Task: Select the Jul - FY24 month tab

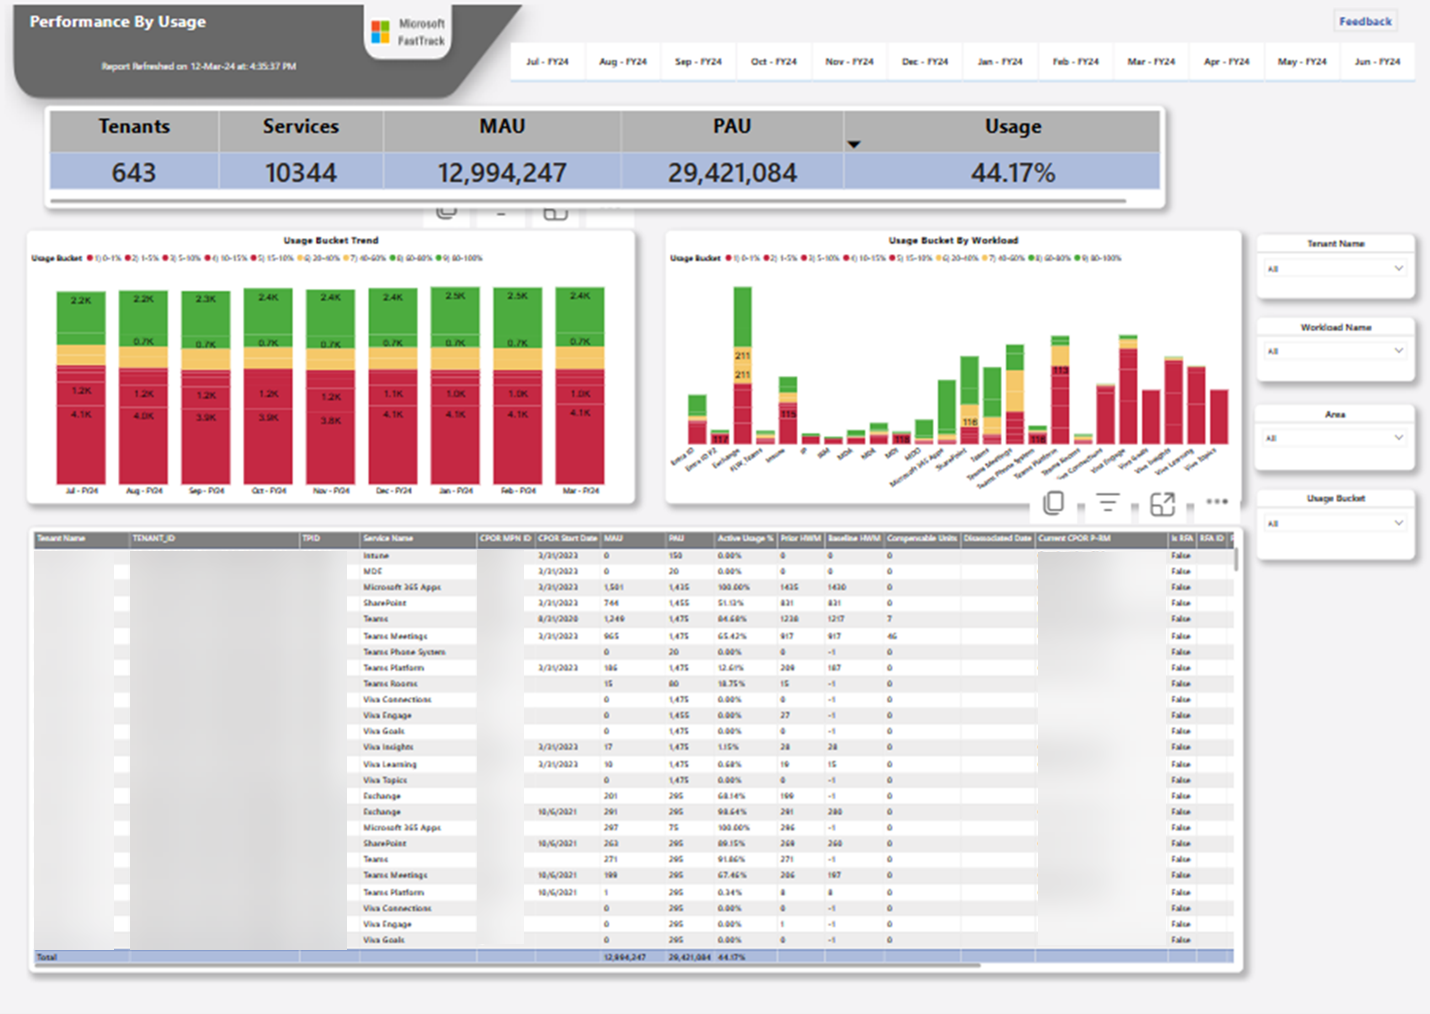Action: point(547,62)
